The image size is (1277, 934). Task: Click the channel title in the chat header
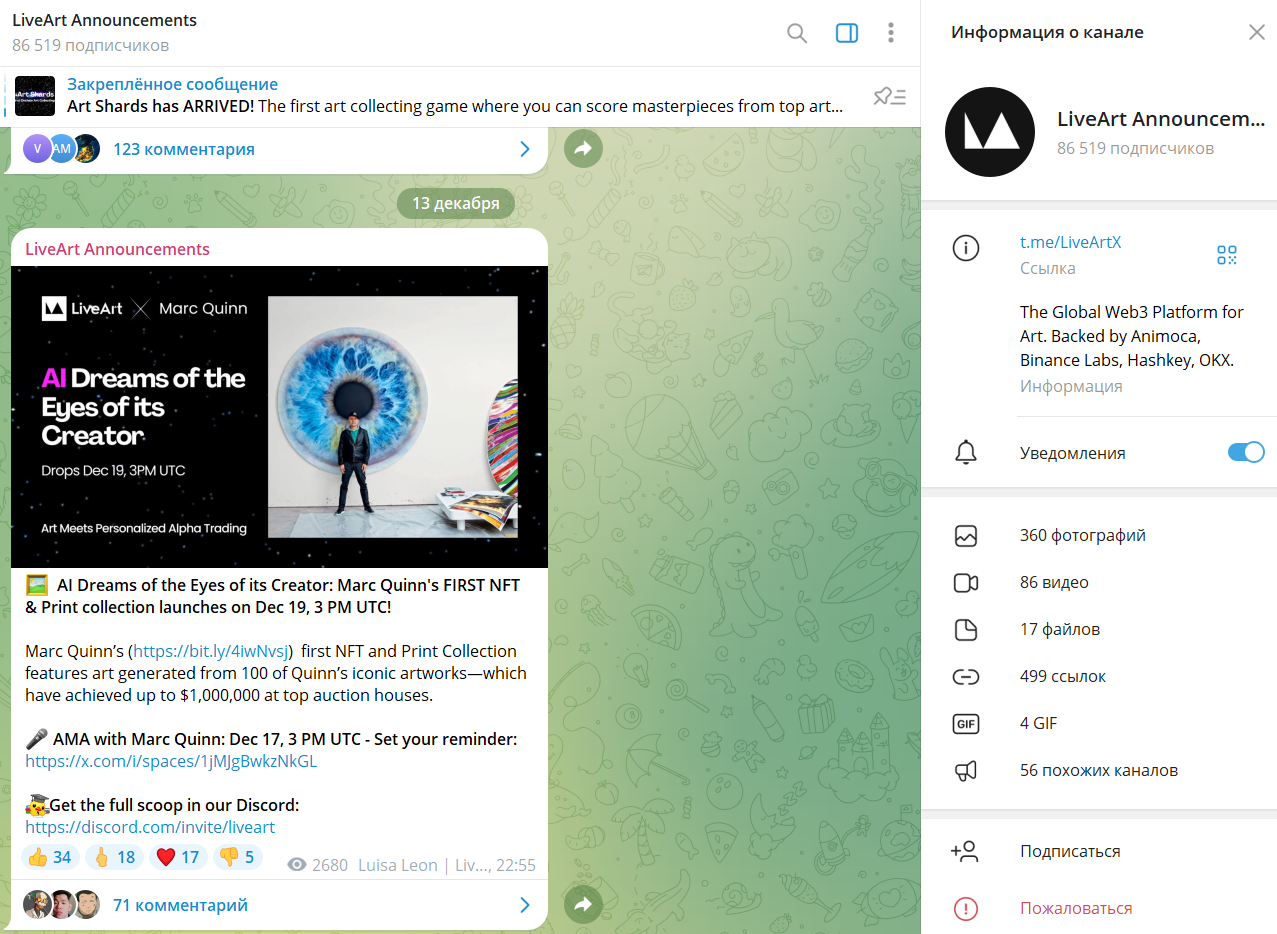[104, 20]
